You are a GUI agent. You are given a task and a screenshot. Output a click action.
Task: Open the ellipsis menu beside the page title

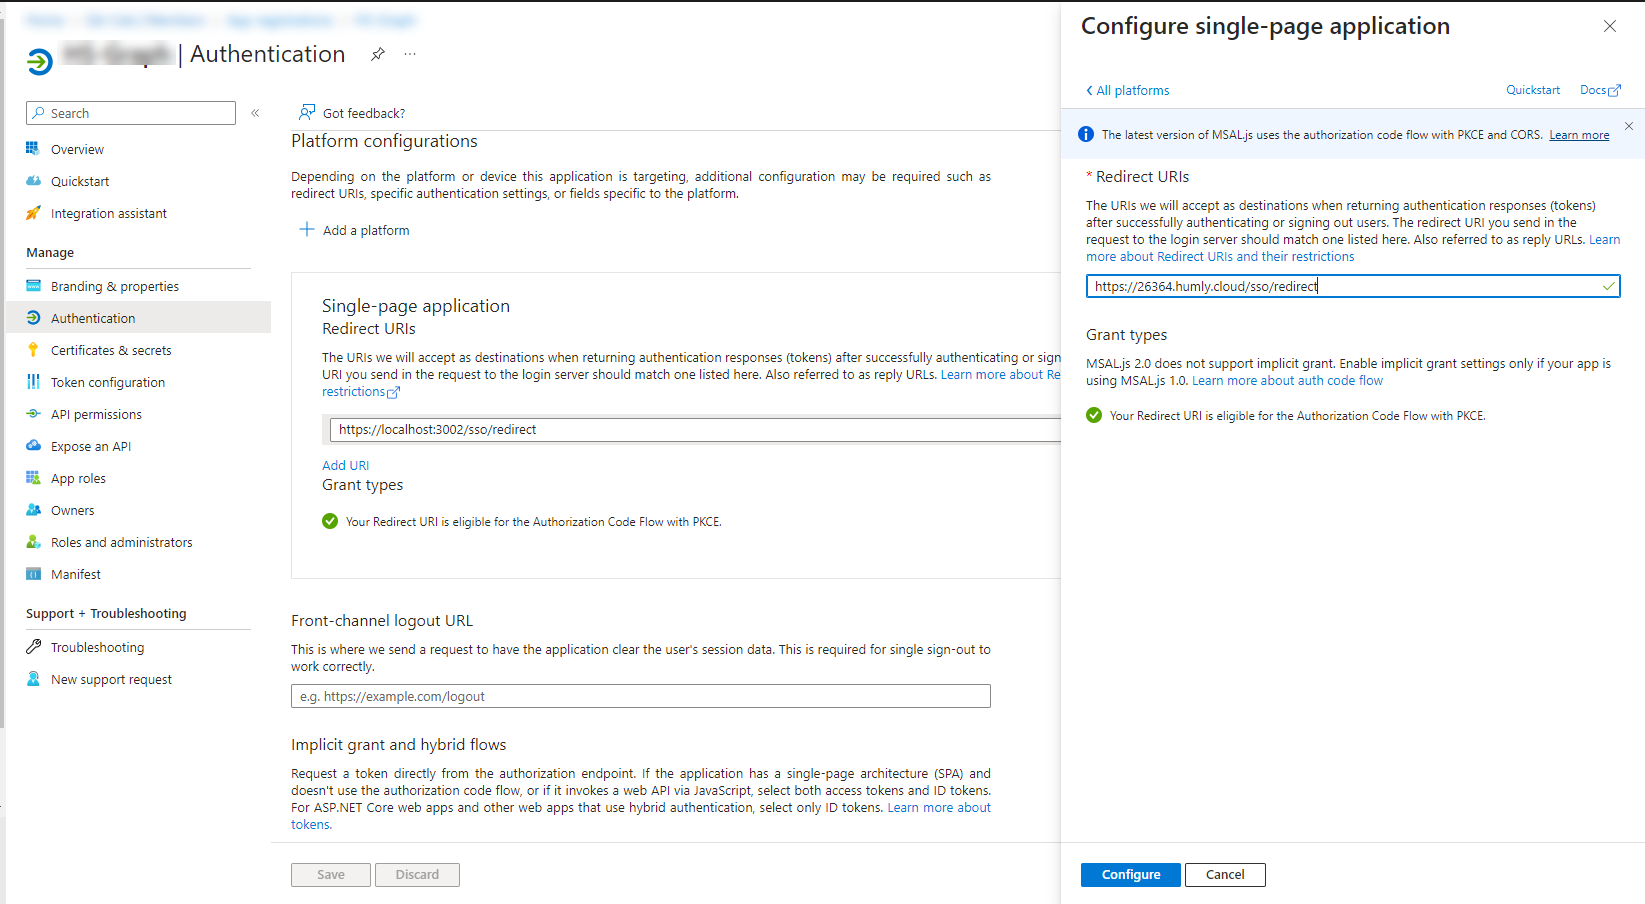tap(409, 54)
